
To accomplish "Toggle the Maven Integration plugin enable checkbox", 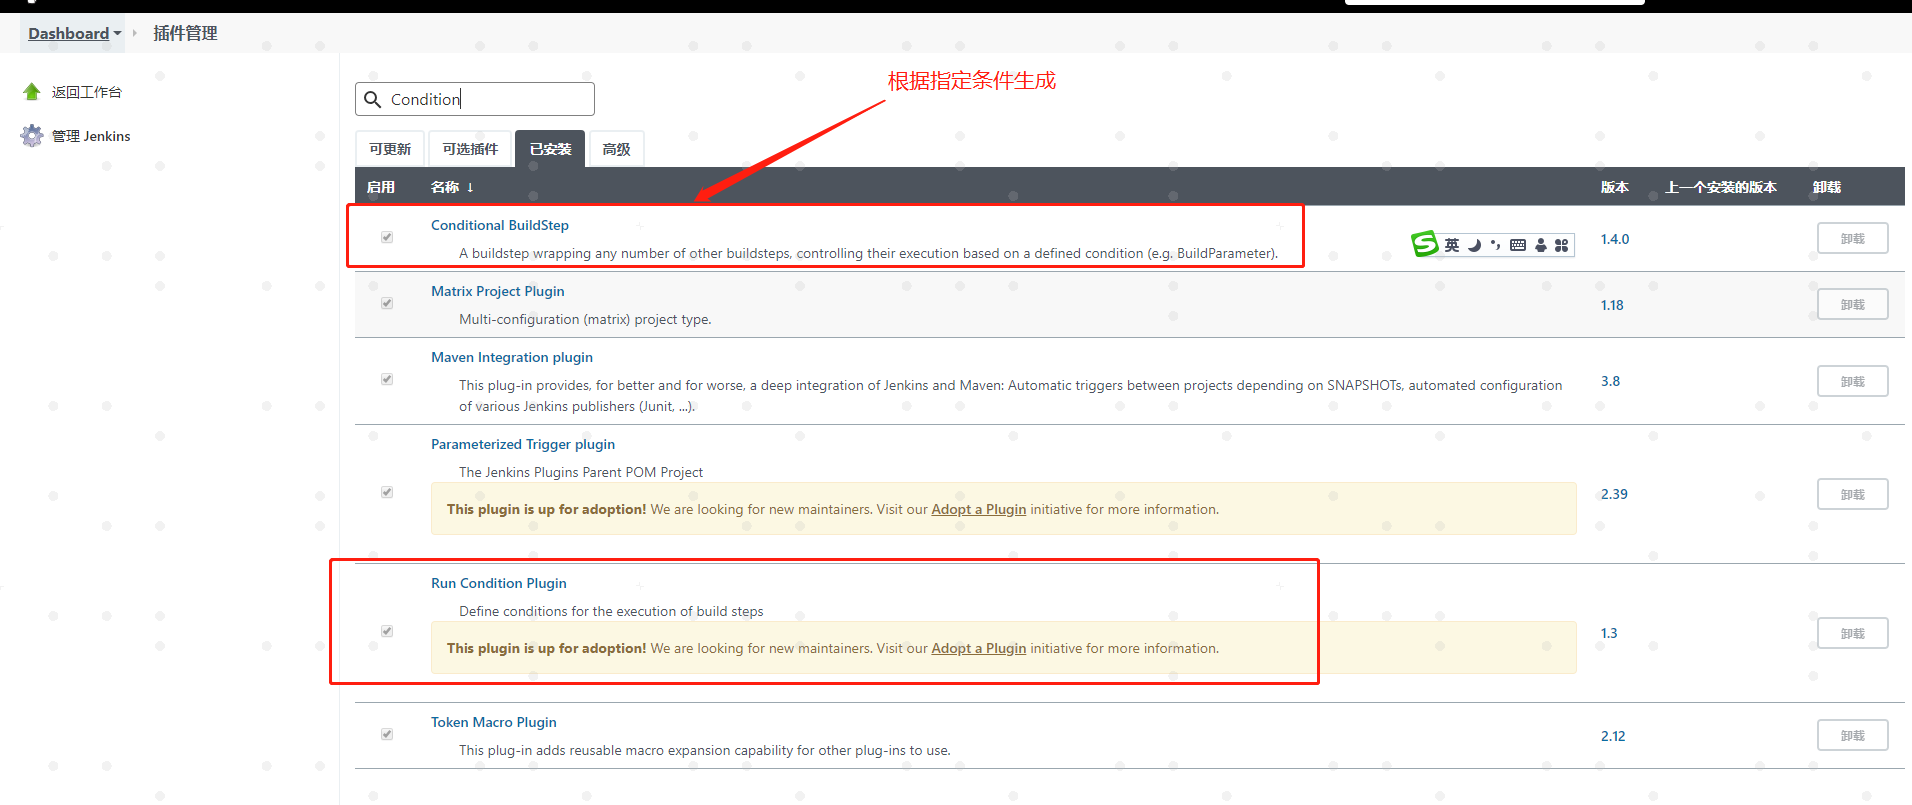I will pos(387,379).
